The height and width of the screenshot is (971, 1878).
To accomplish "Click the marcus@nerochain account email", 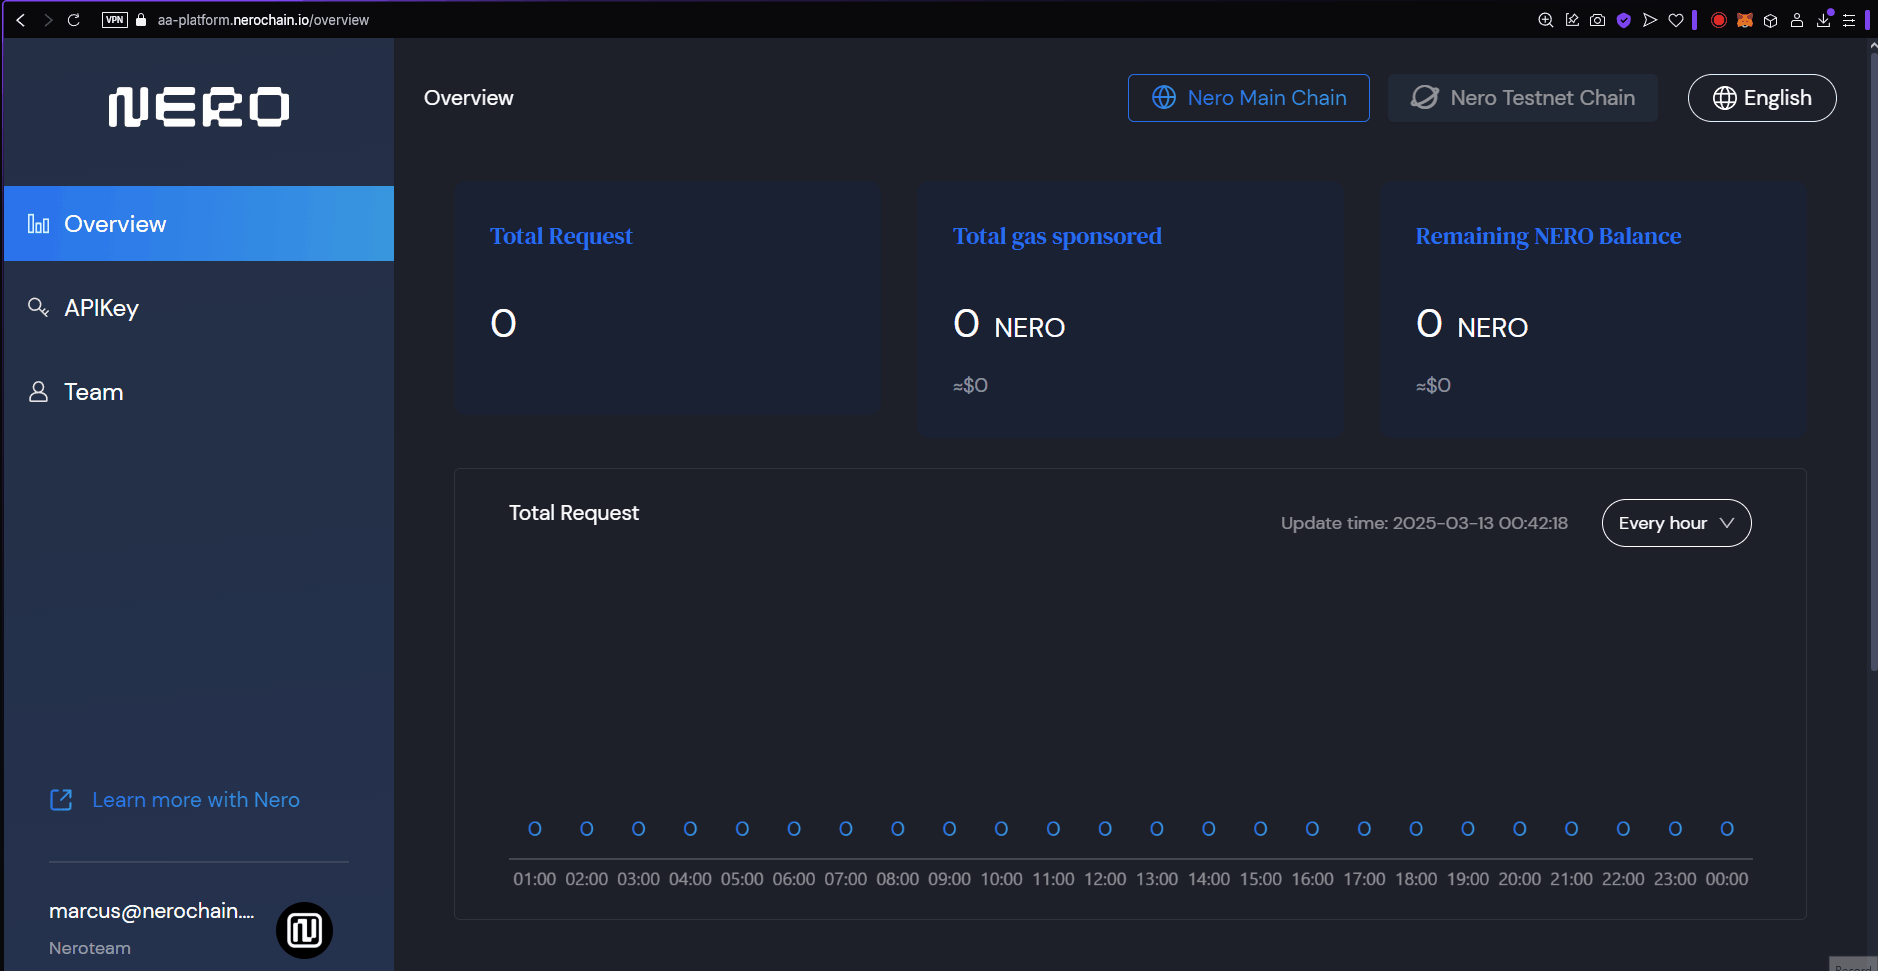I will tap(151, 911).
